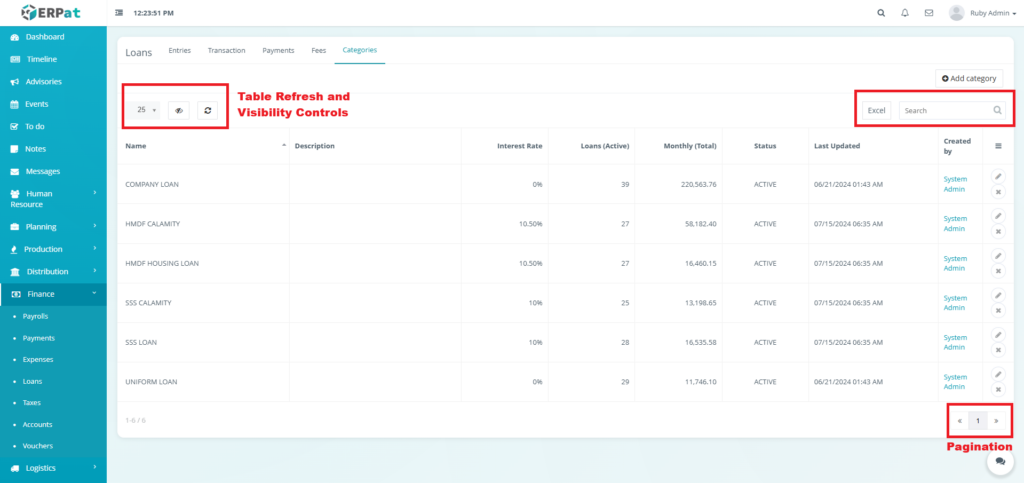The height and width of the screenshot is (483, 1024).
Task: Export table with Excel button
Action: coord(876,111)
